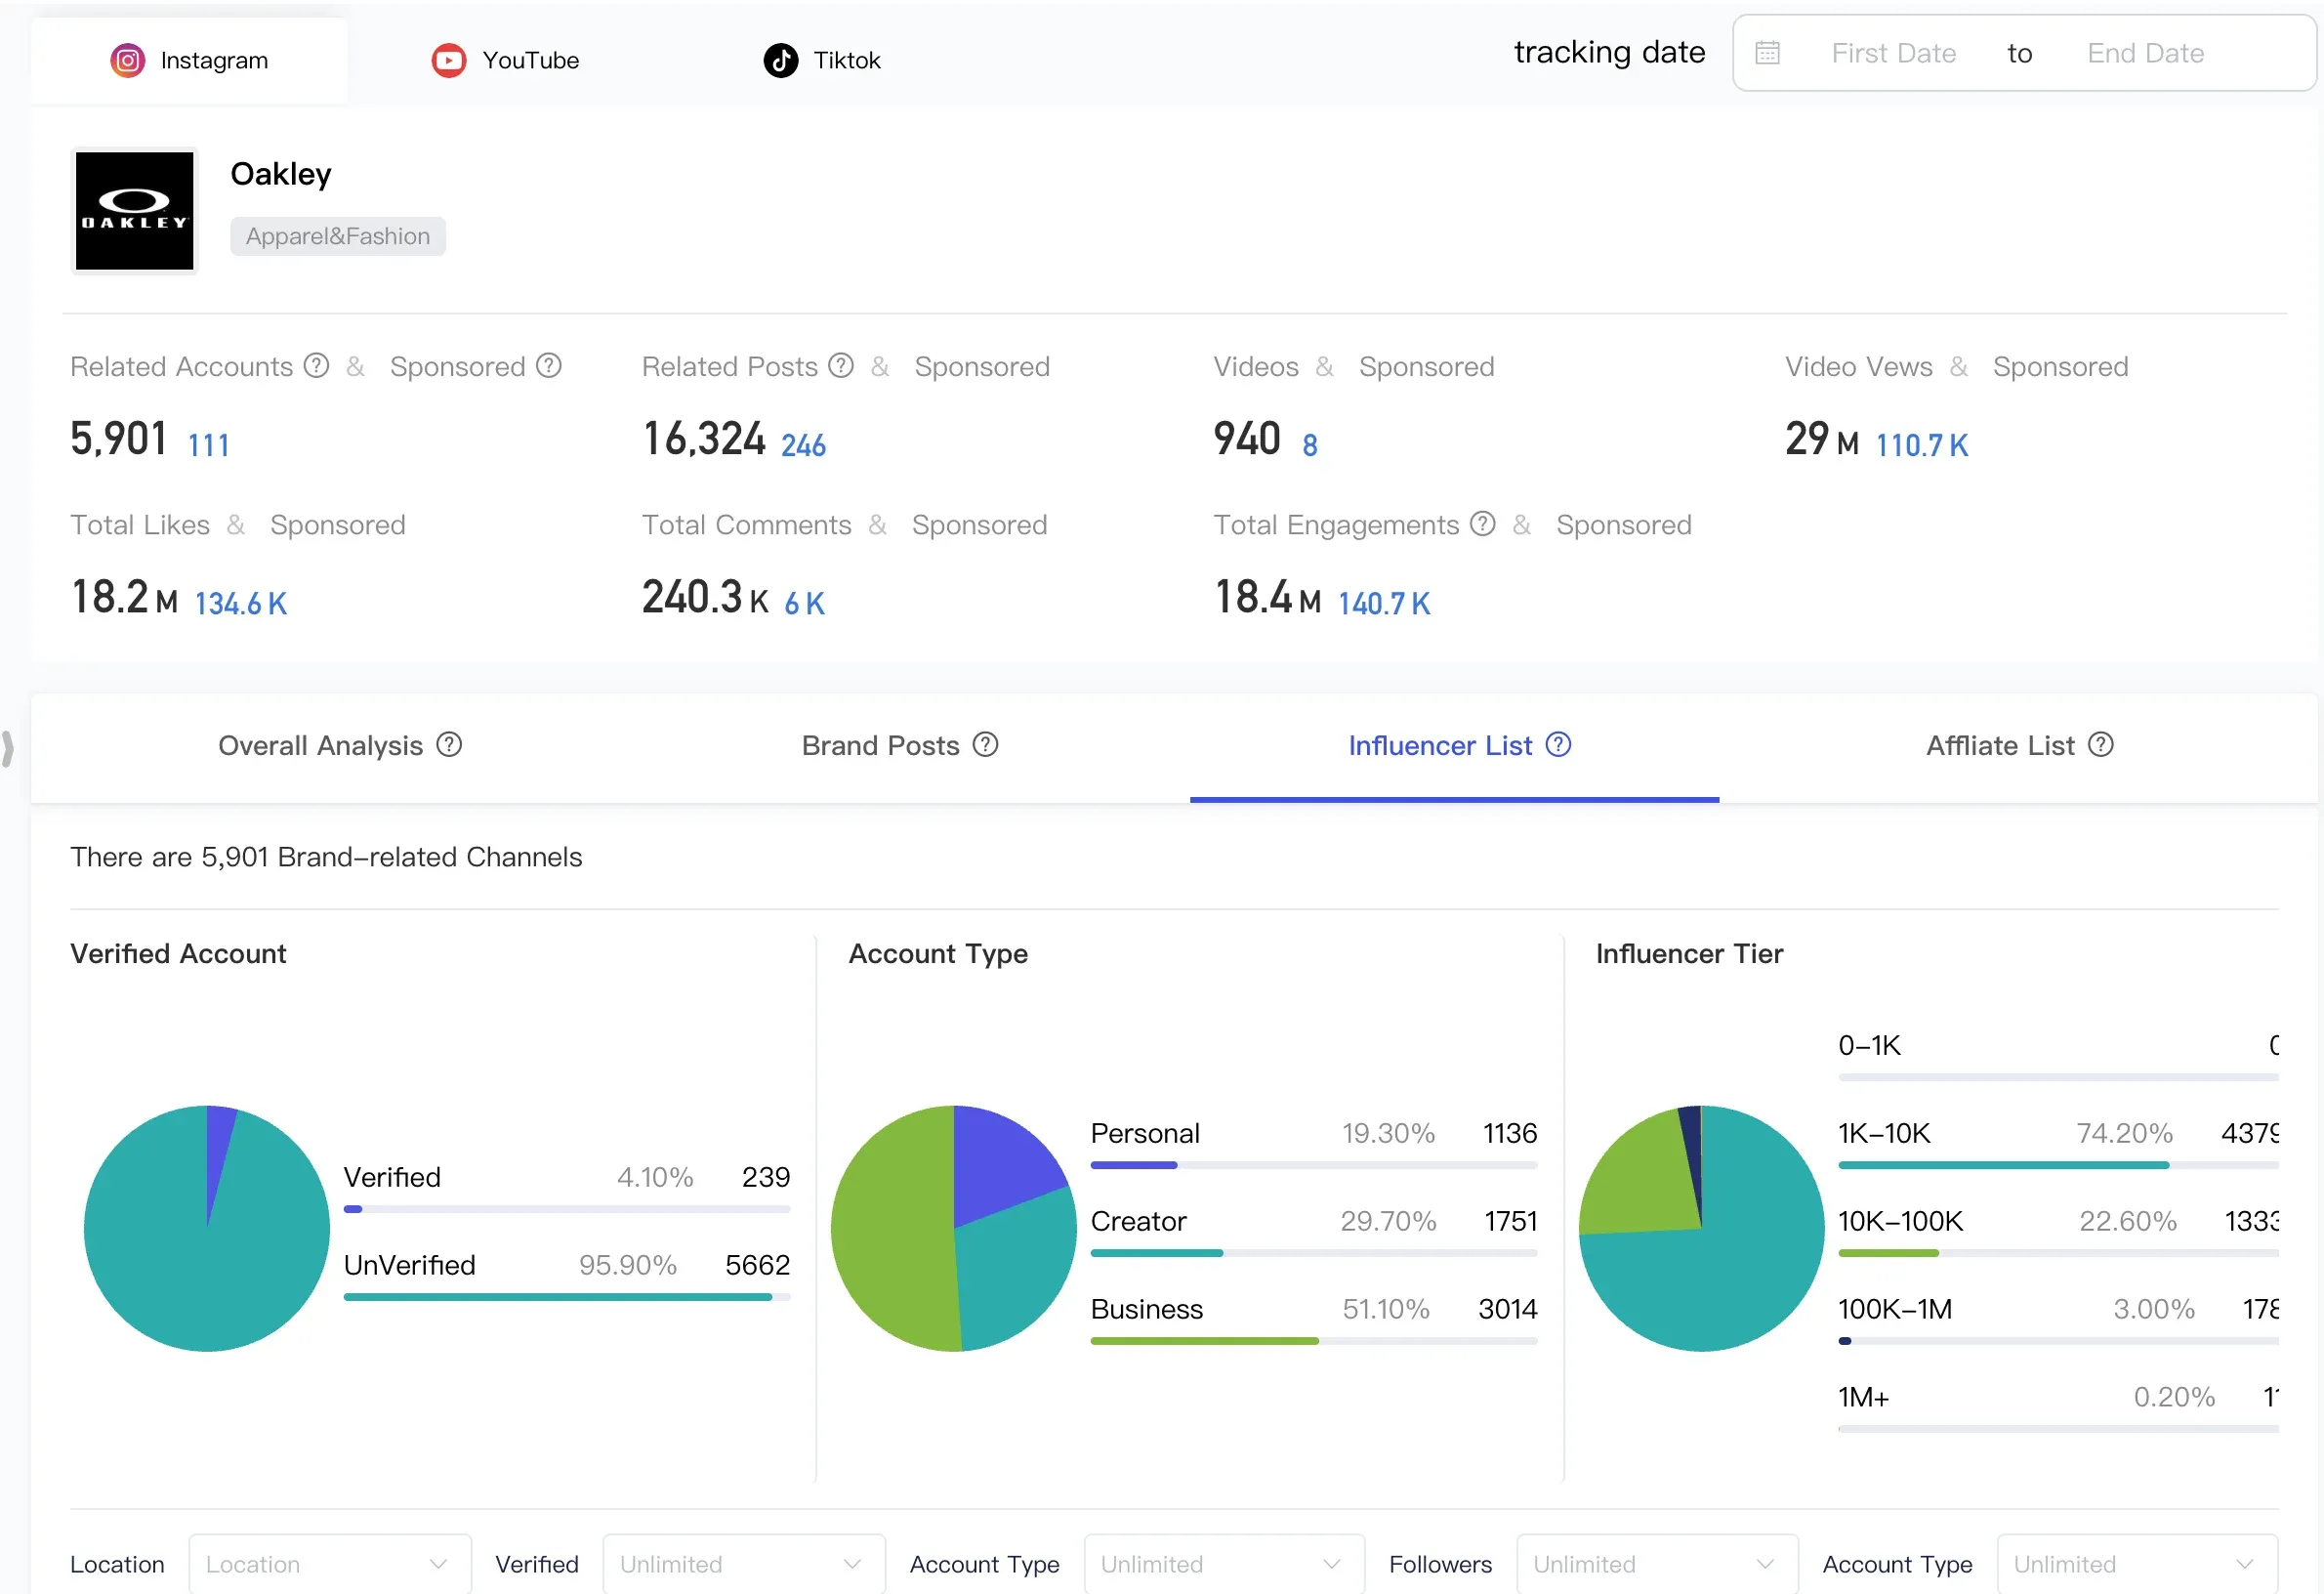Image resolution: width=2324 pixels, height=1594 pixels.
Task: Click the sponsored comments 6 K
Action: click(805, 603)
